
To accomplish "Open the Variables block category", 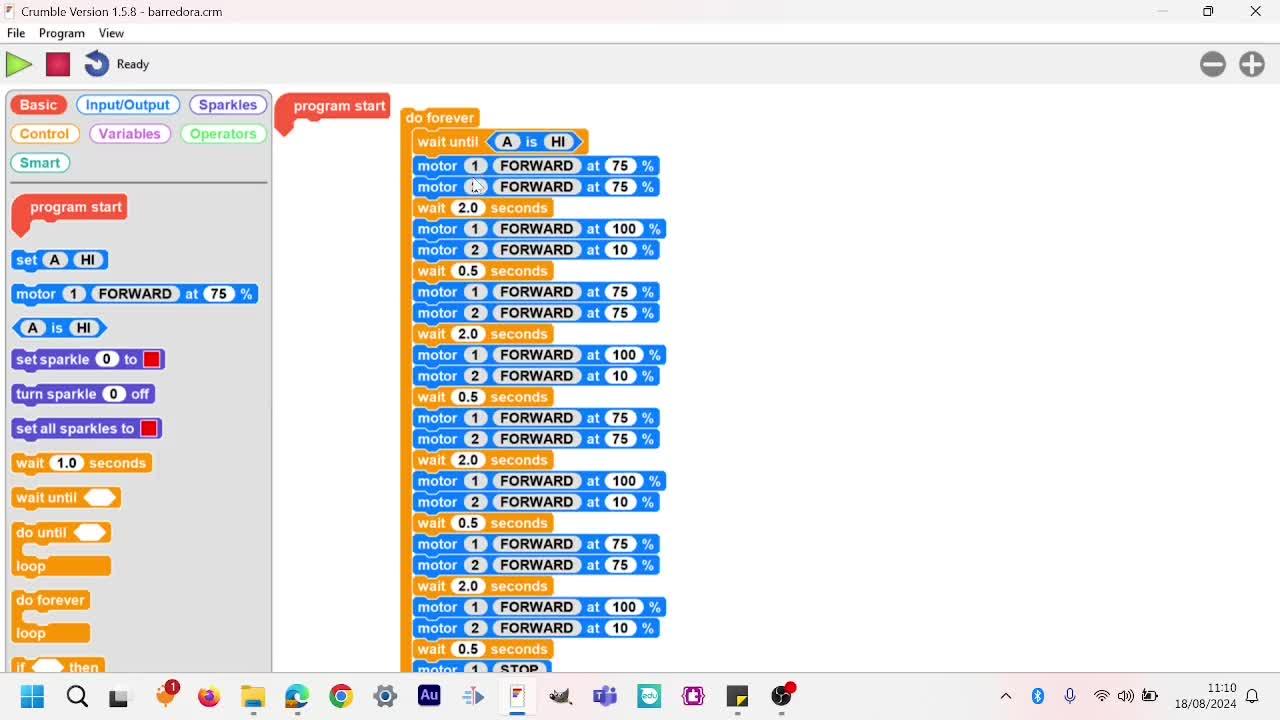I will [x=129, y=134].
